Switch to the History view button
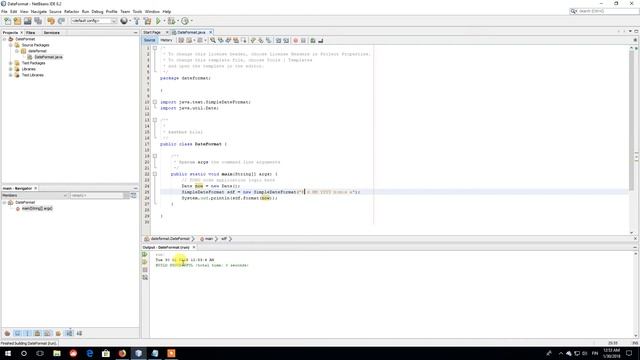 (166, 40)
